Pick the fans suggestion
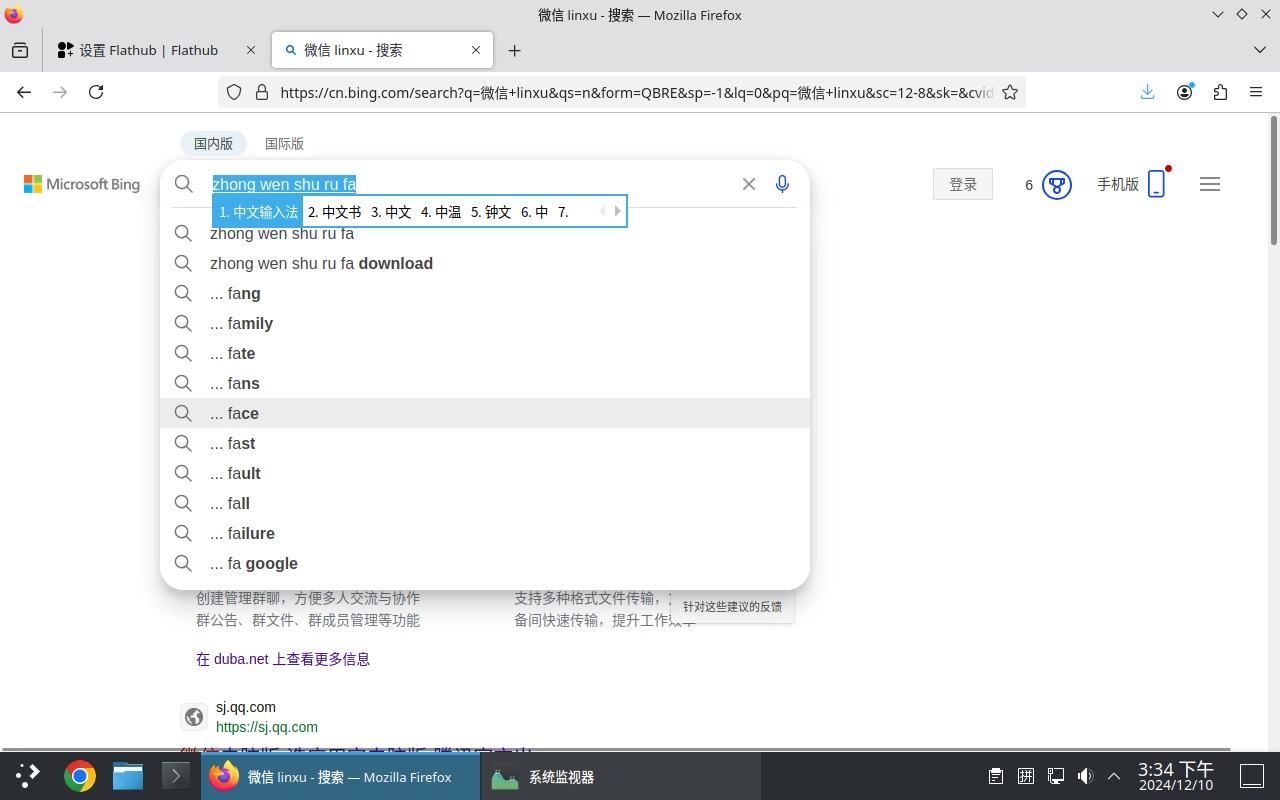 point(485,383)
